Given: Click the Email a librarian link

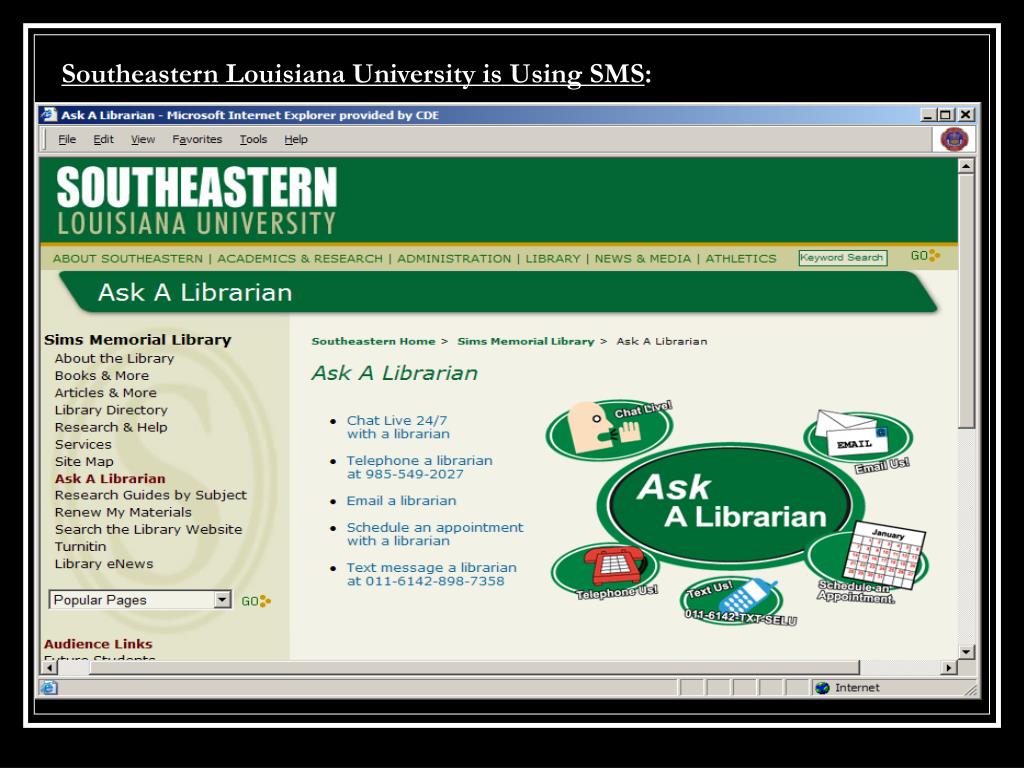Looking at the screenshot, I should (x=401, y=501).
